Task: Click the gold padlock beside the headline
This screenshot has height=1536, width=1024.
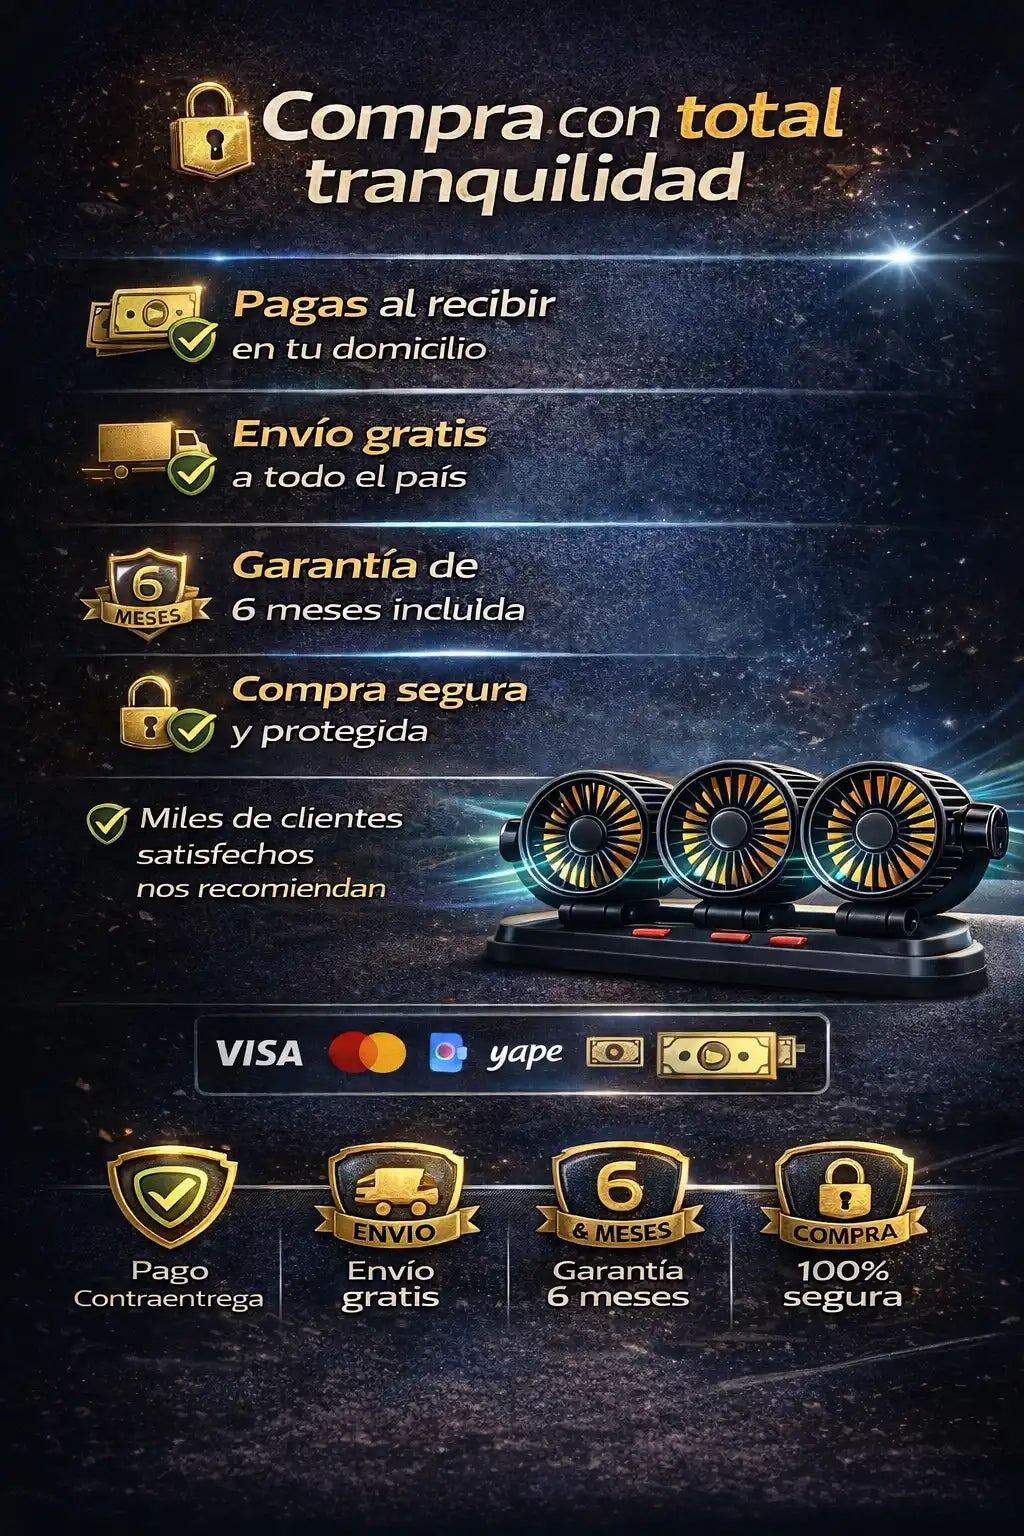Action: pos(211,132)
